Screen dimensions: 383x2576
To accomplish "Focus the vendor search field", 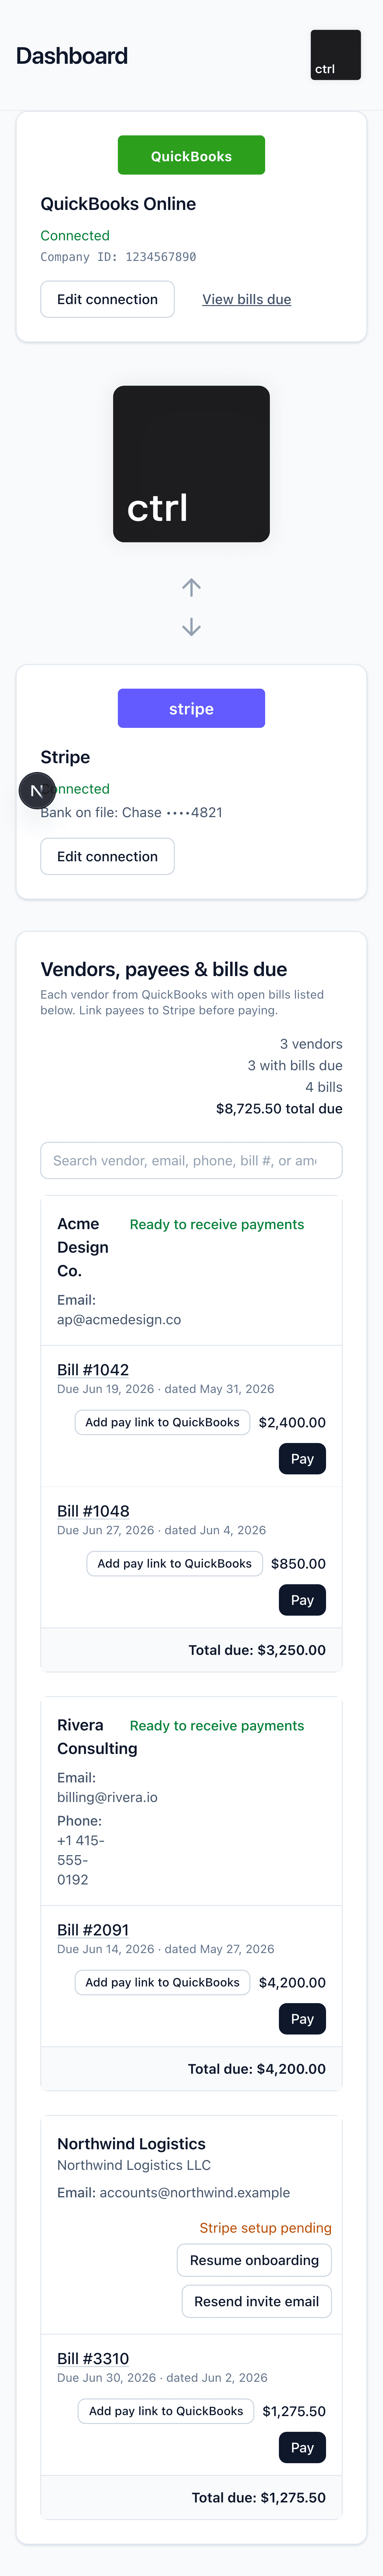I will tap(191, 1160).
